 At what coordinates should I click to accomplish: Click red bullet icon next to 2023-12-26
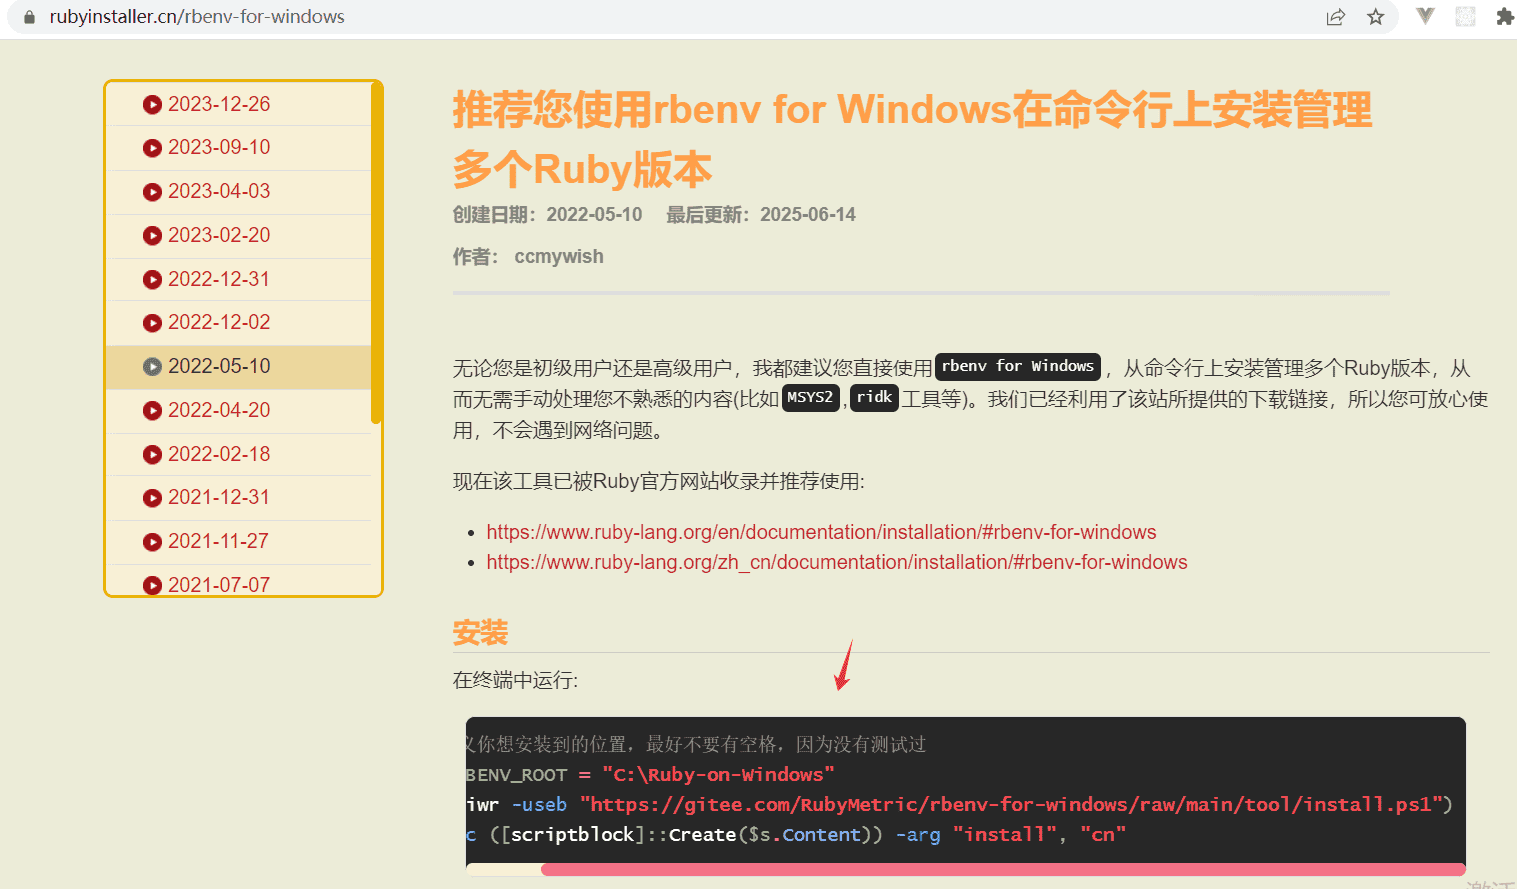point(152,104)
